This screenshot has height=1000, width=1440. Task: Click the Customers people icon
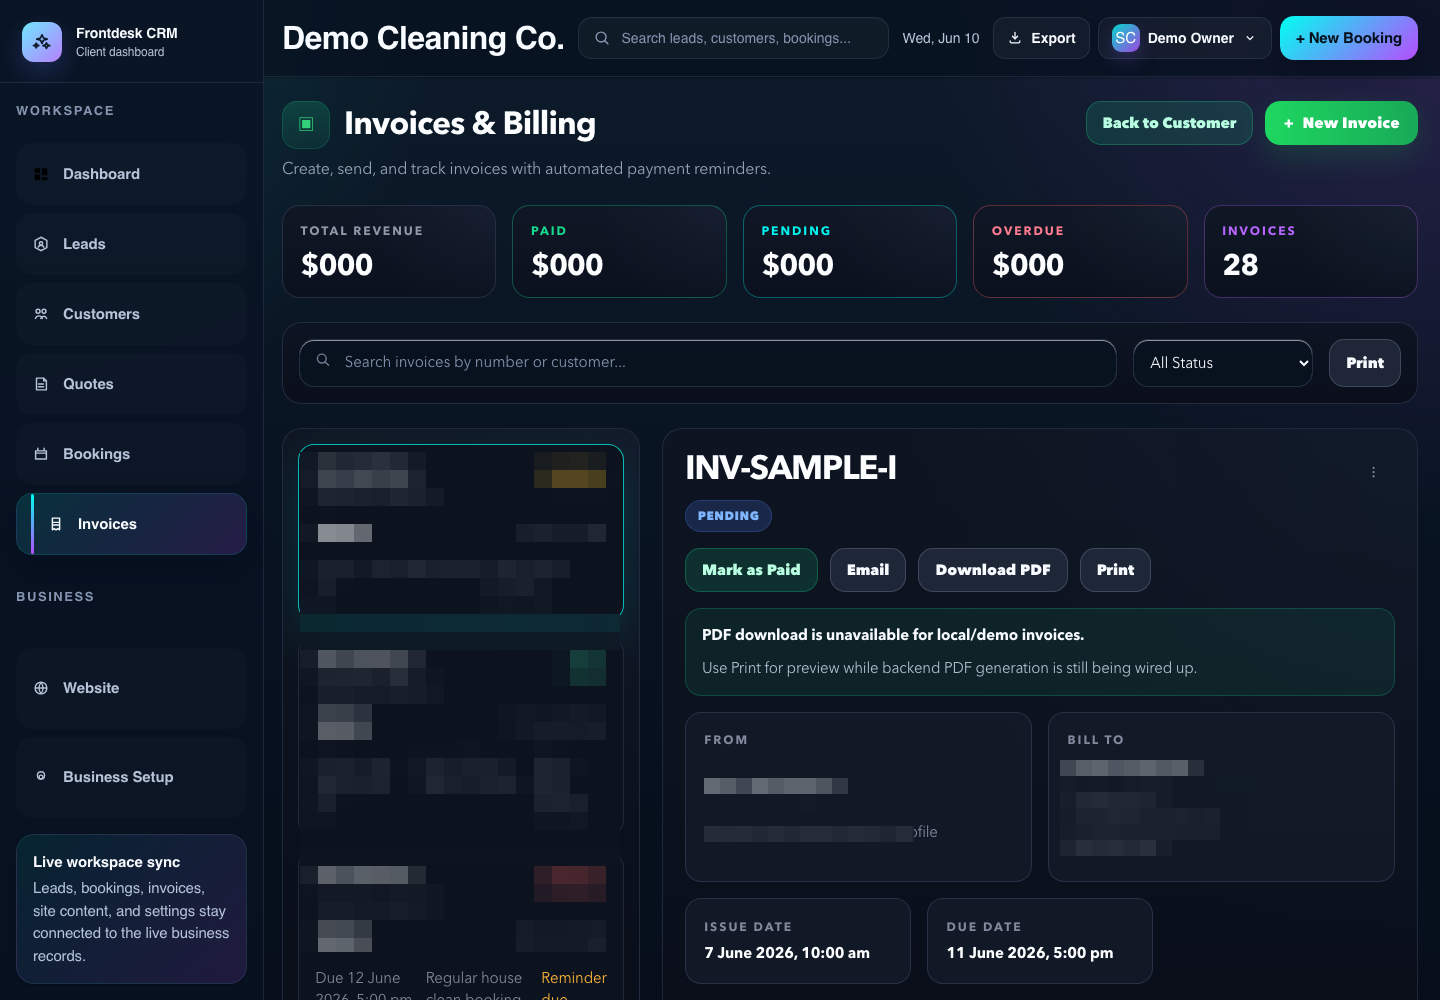pos(41,314)
